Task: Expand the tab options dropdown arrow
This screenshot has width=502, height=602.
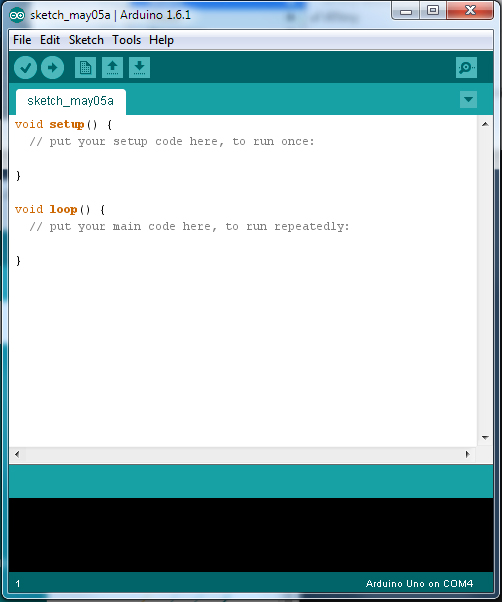Action: (x=468, y=99)
